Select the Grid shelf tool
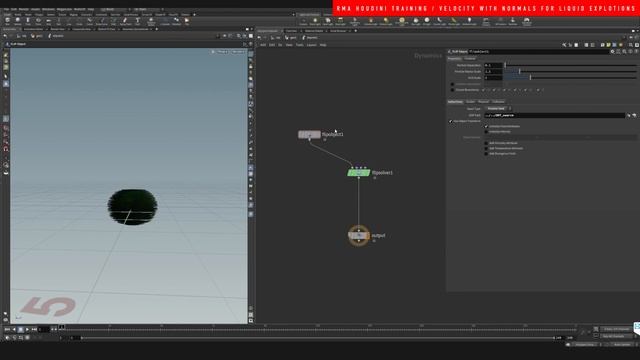The width and height of the screenshot is (640, 360). pos(48,21)
